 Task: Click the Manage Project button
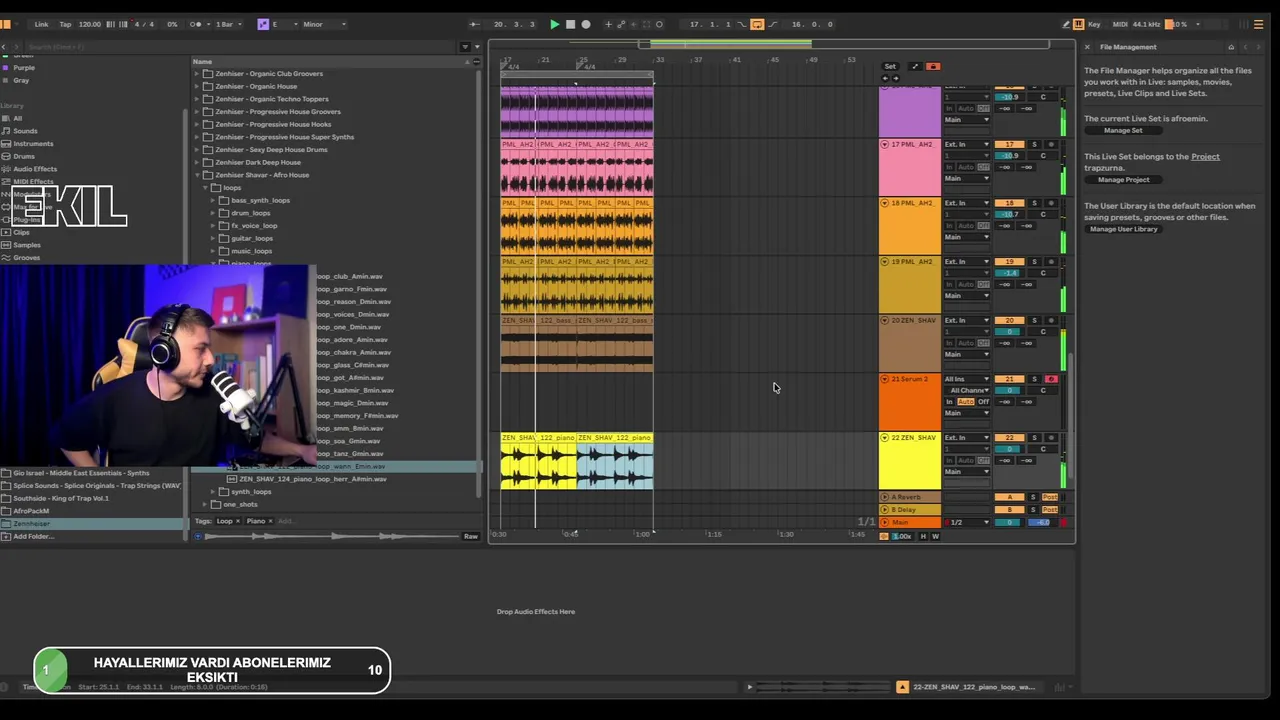coord(1124,180)
